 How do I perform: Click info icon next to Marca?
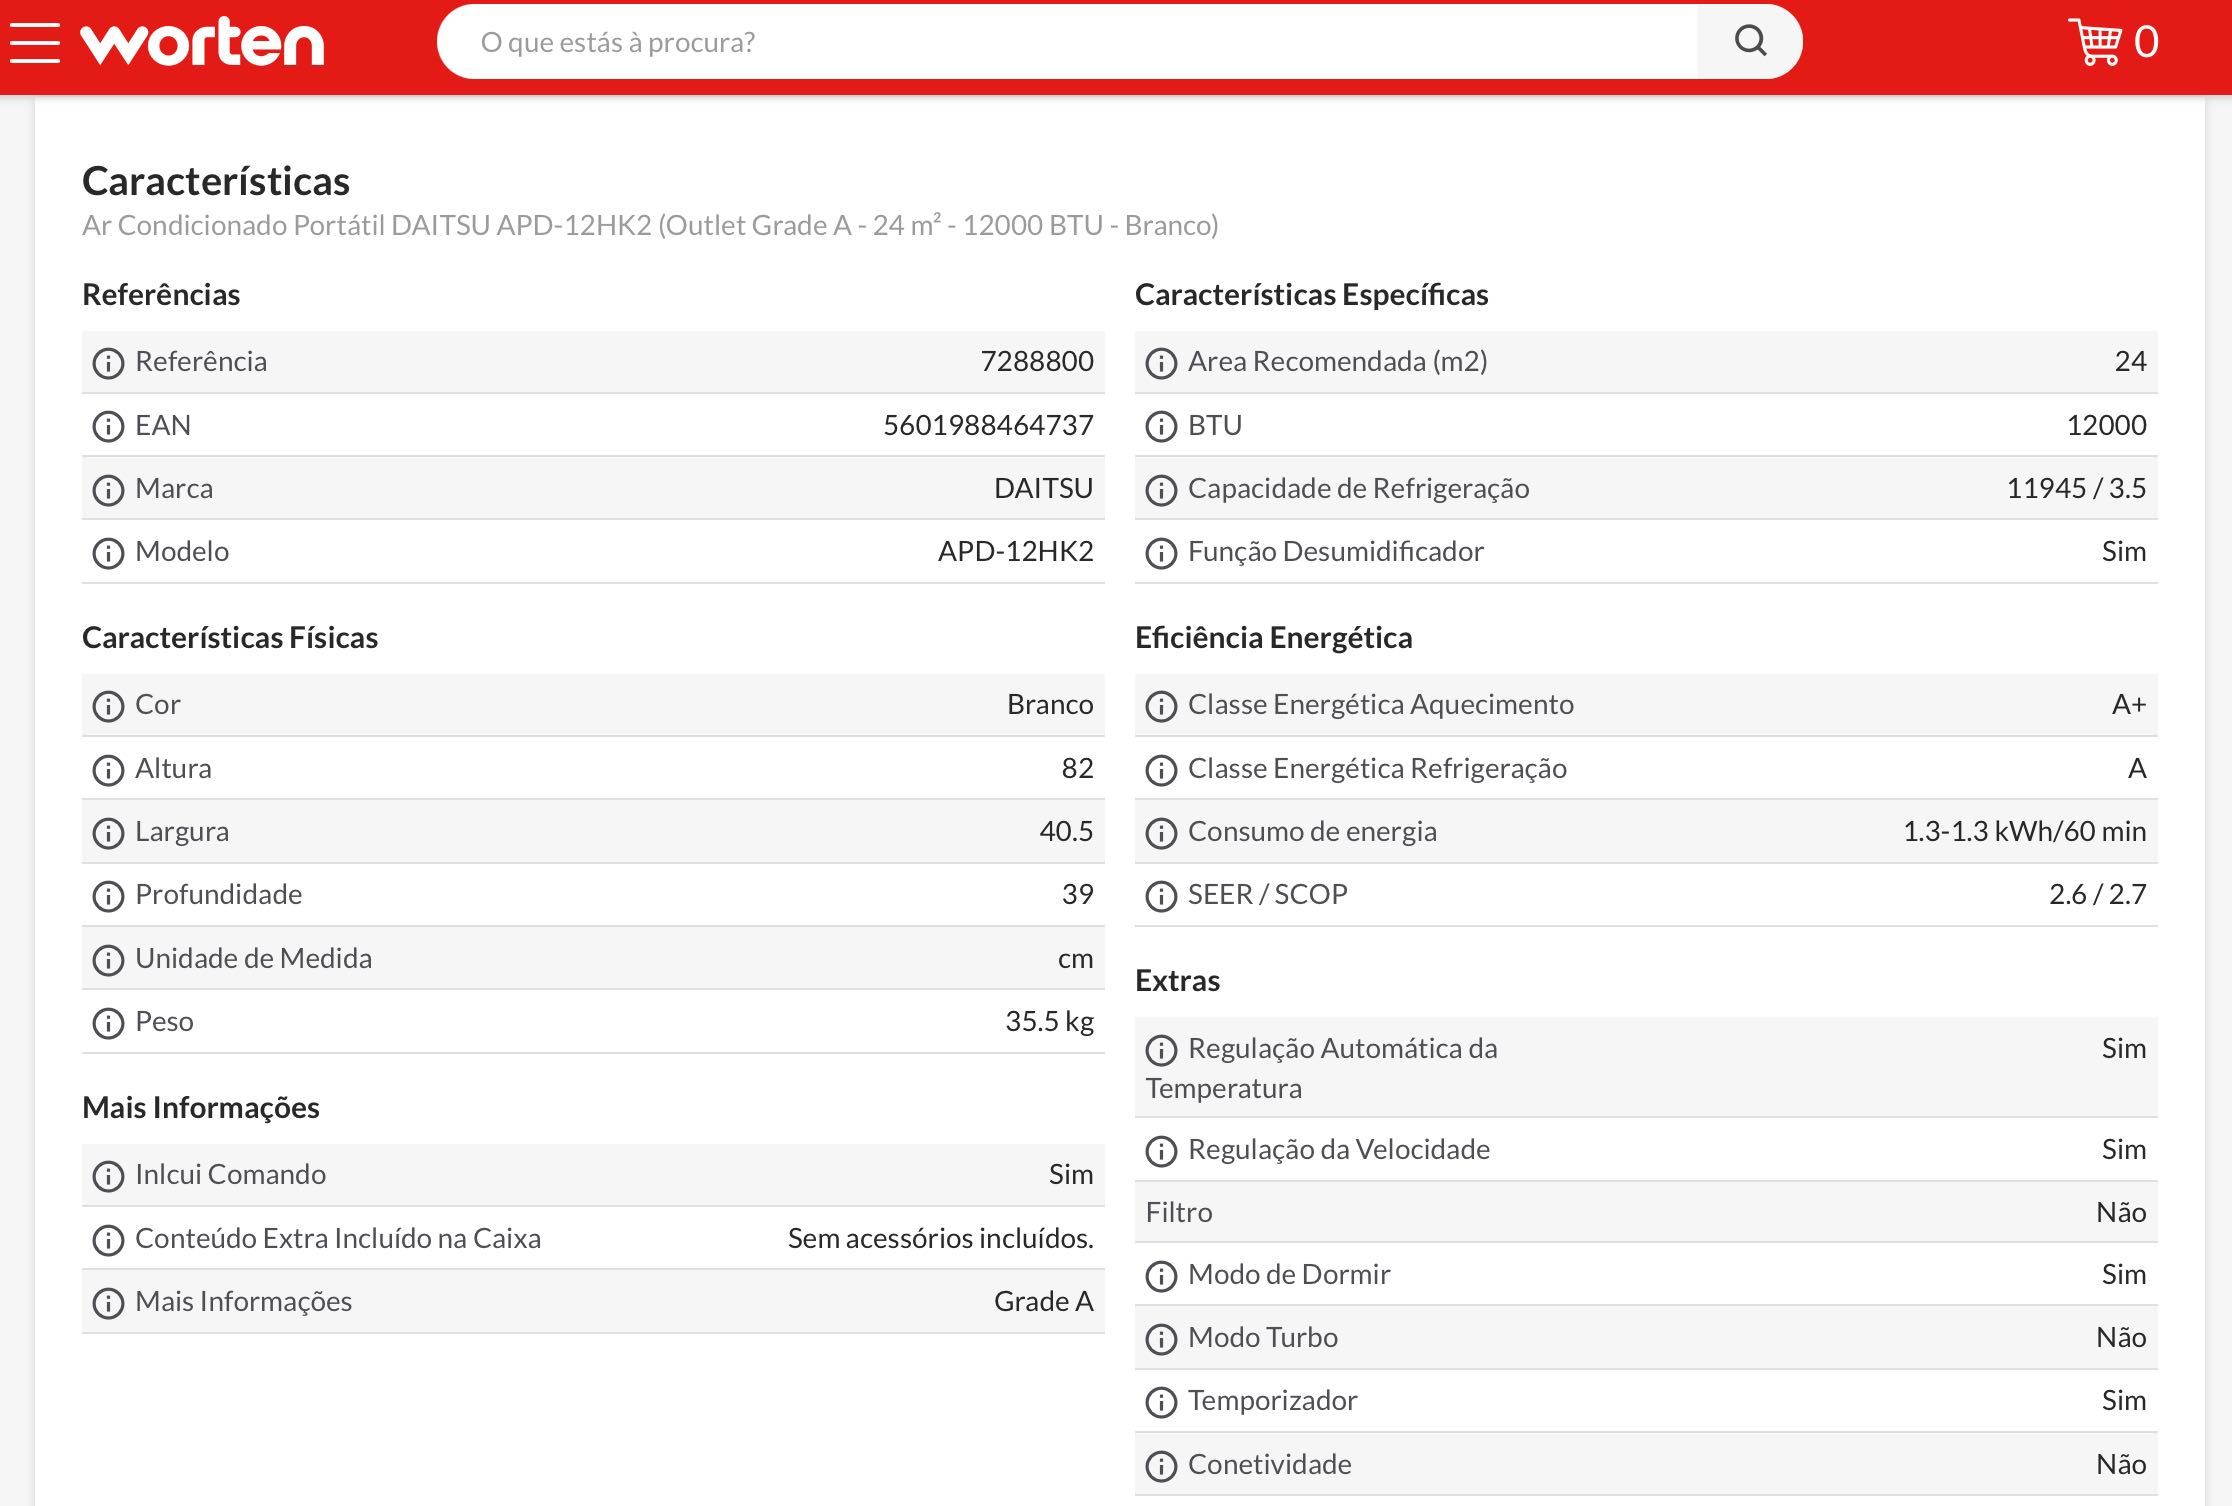click(108, 490)
